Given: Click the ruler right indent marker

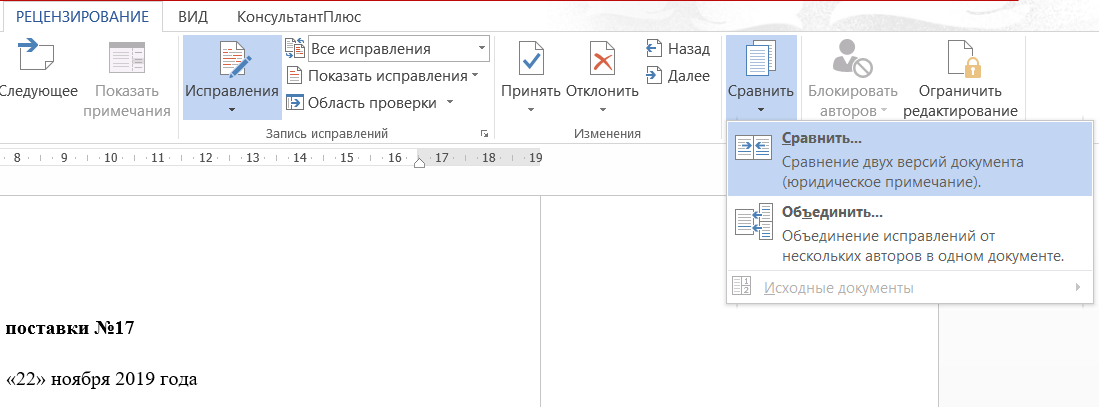Looking at the screenshot, I should [419, 163].
